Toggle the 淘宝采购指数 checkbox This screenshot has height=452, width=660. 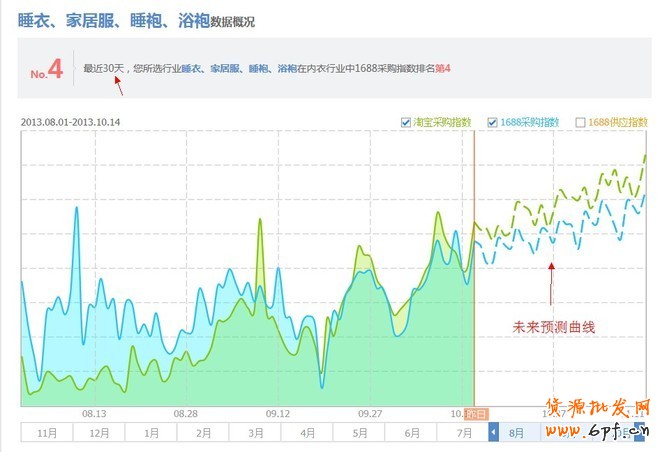[406, 123]
